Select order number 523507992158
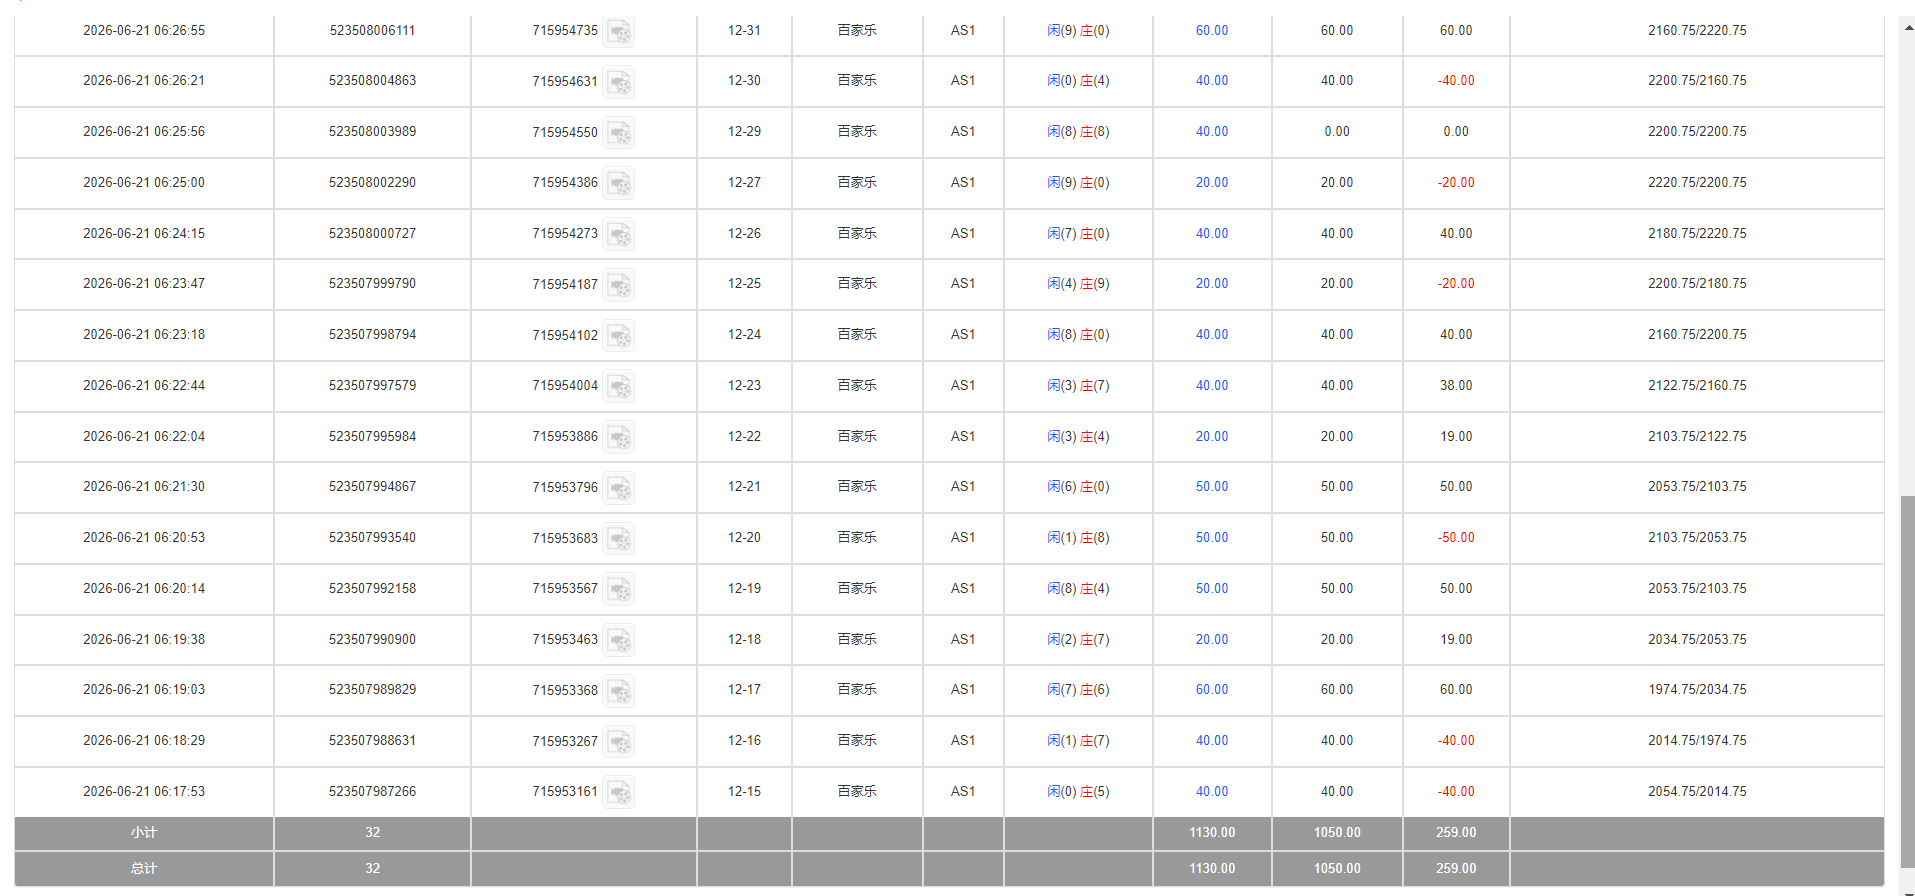Screen dimensions: 1915x896 tap(372, 589)
